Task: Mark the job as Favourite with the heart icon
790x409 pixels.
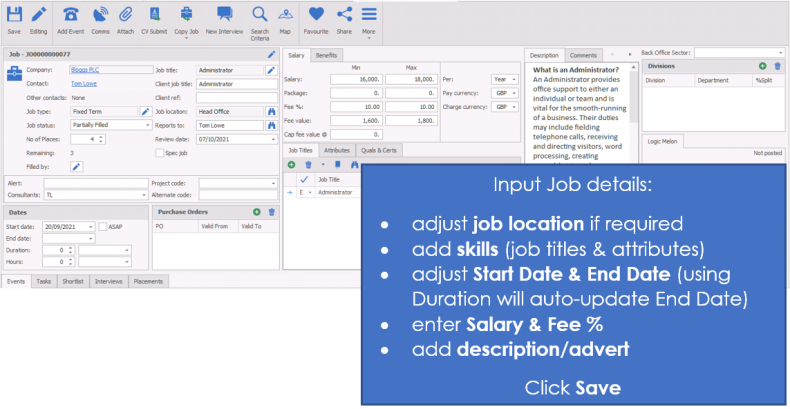Action: point(316,14)
